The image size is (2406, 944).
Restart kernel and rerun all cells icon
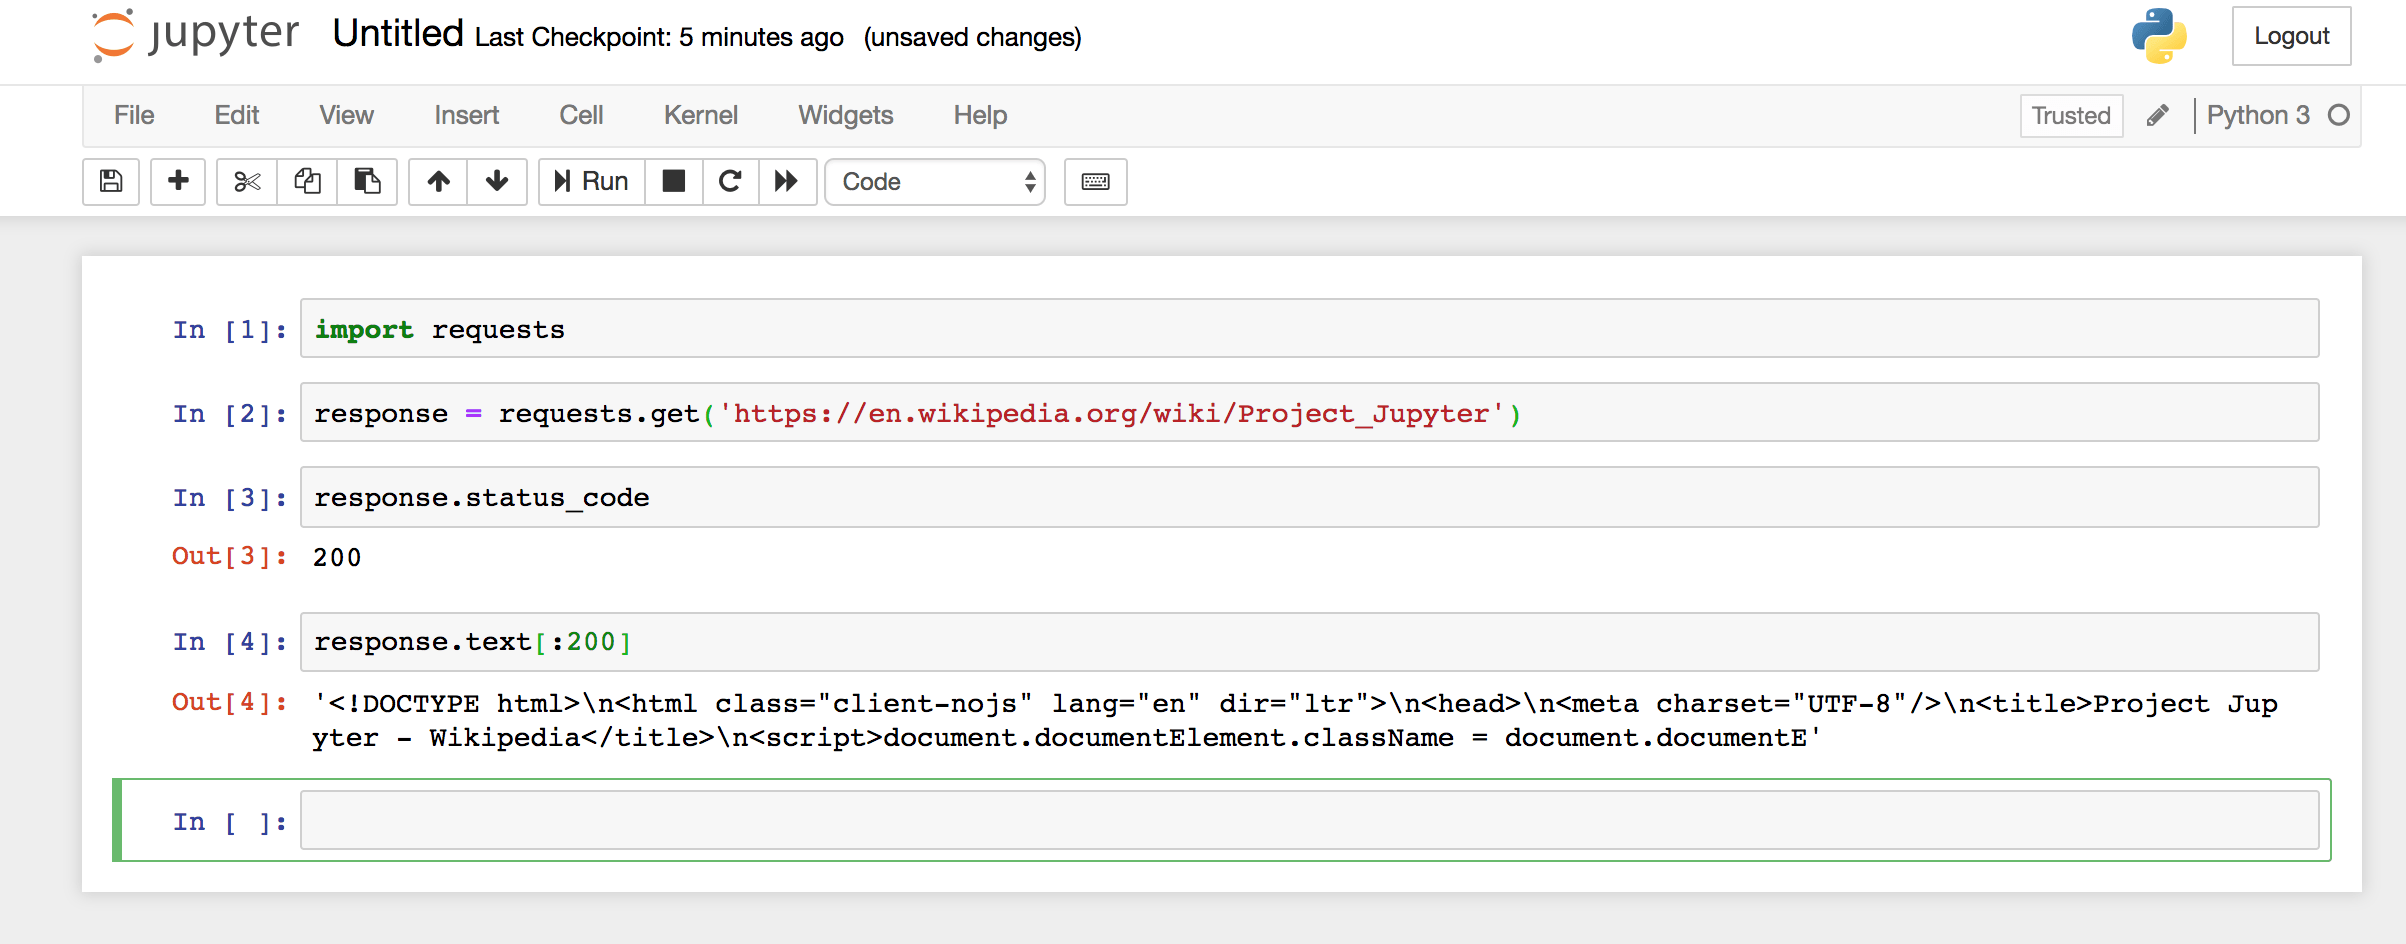pyautogui.click(x=787, y=181)
